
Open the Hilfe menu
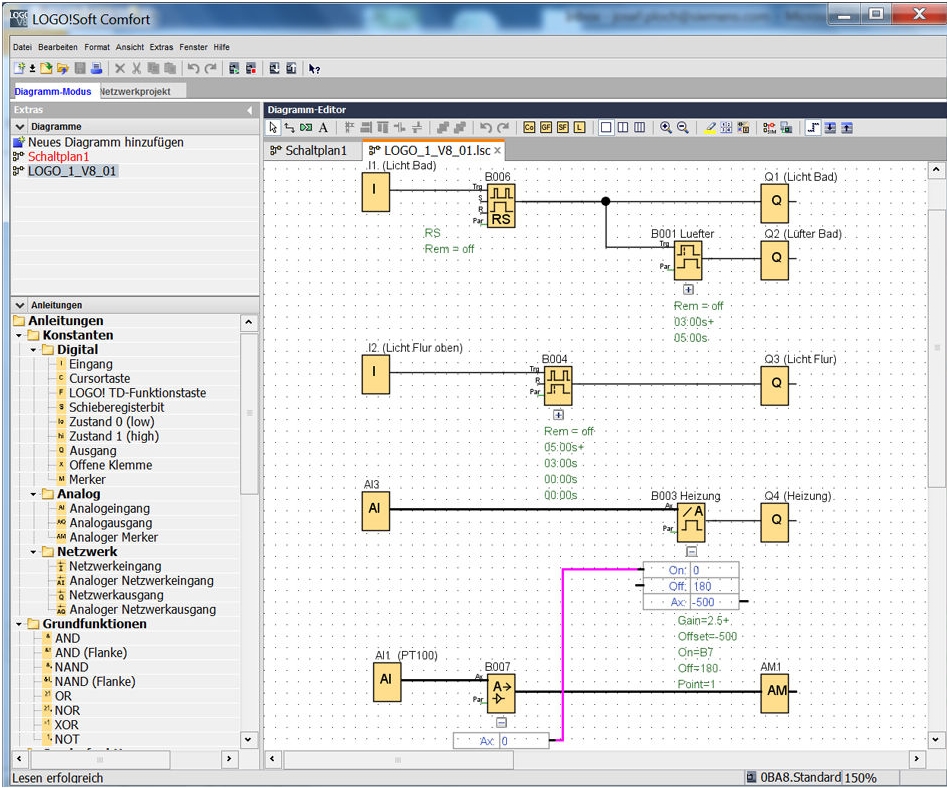[x=222, y=47]
